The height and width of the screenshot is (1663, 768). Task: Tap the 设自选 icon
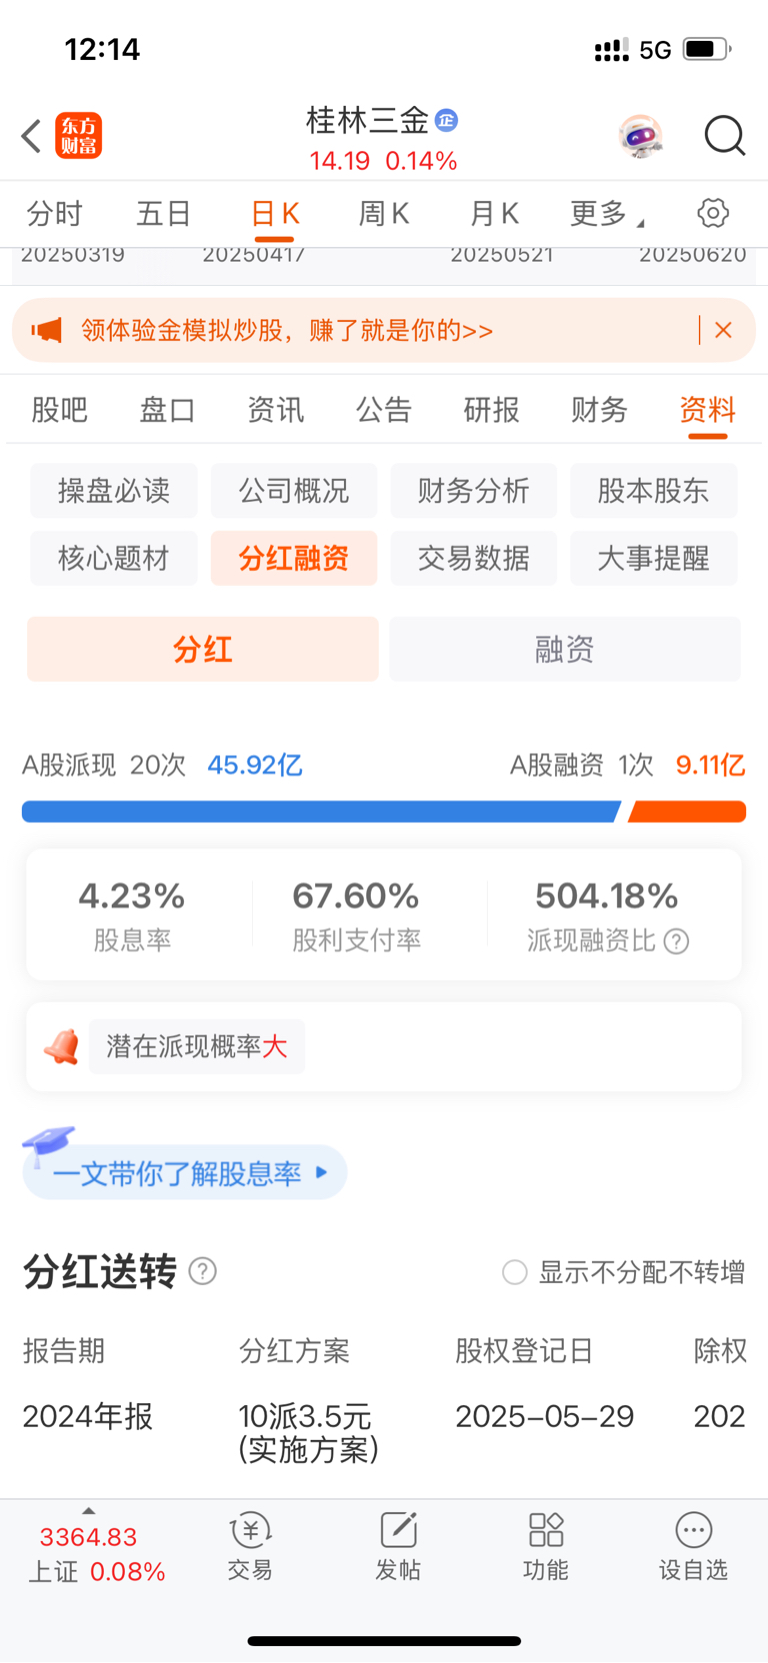(x=693, y=1546)
